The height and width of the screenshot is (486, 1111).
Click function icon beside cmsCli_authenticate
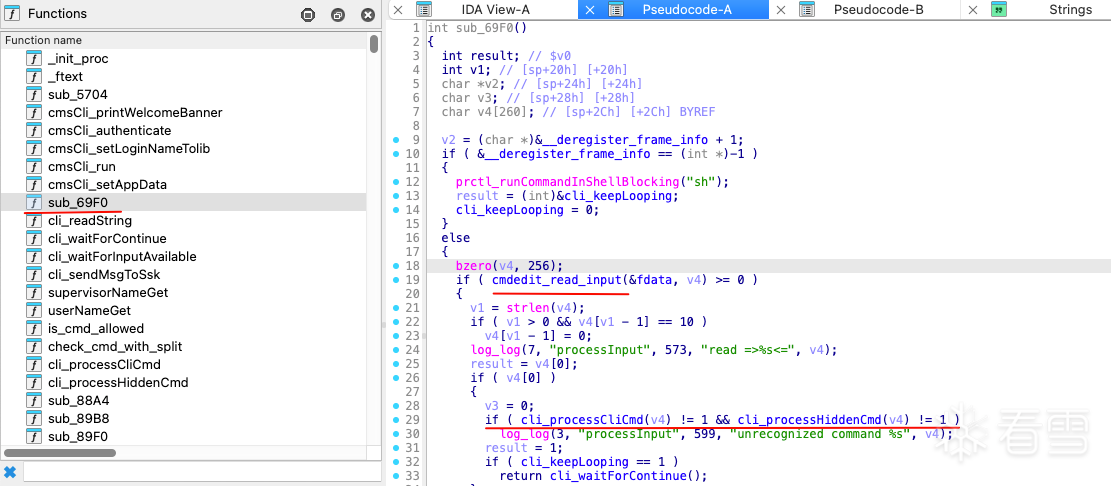point(33,130)
